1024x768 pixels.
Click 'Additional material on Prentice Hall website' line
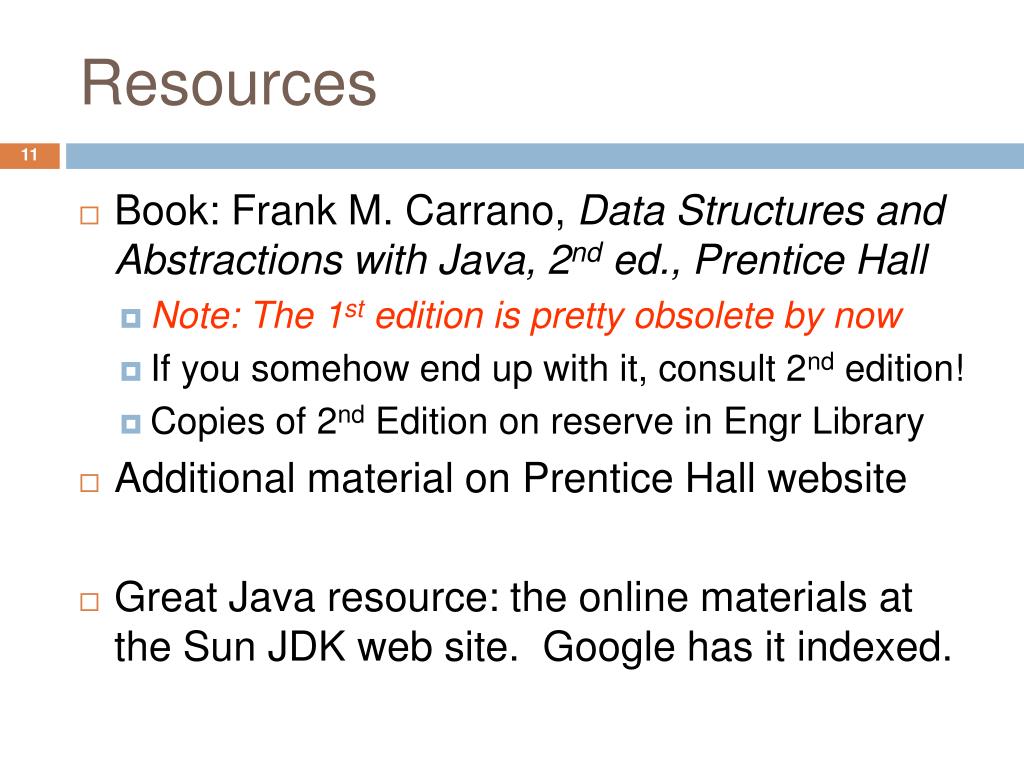(511, 478)
